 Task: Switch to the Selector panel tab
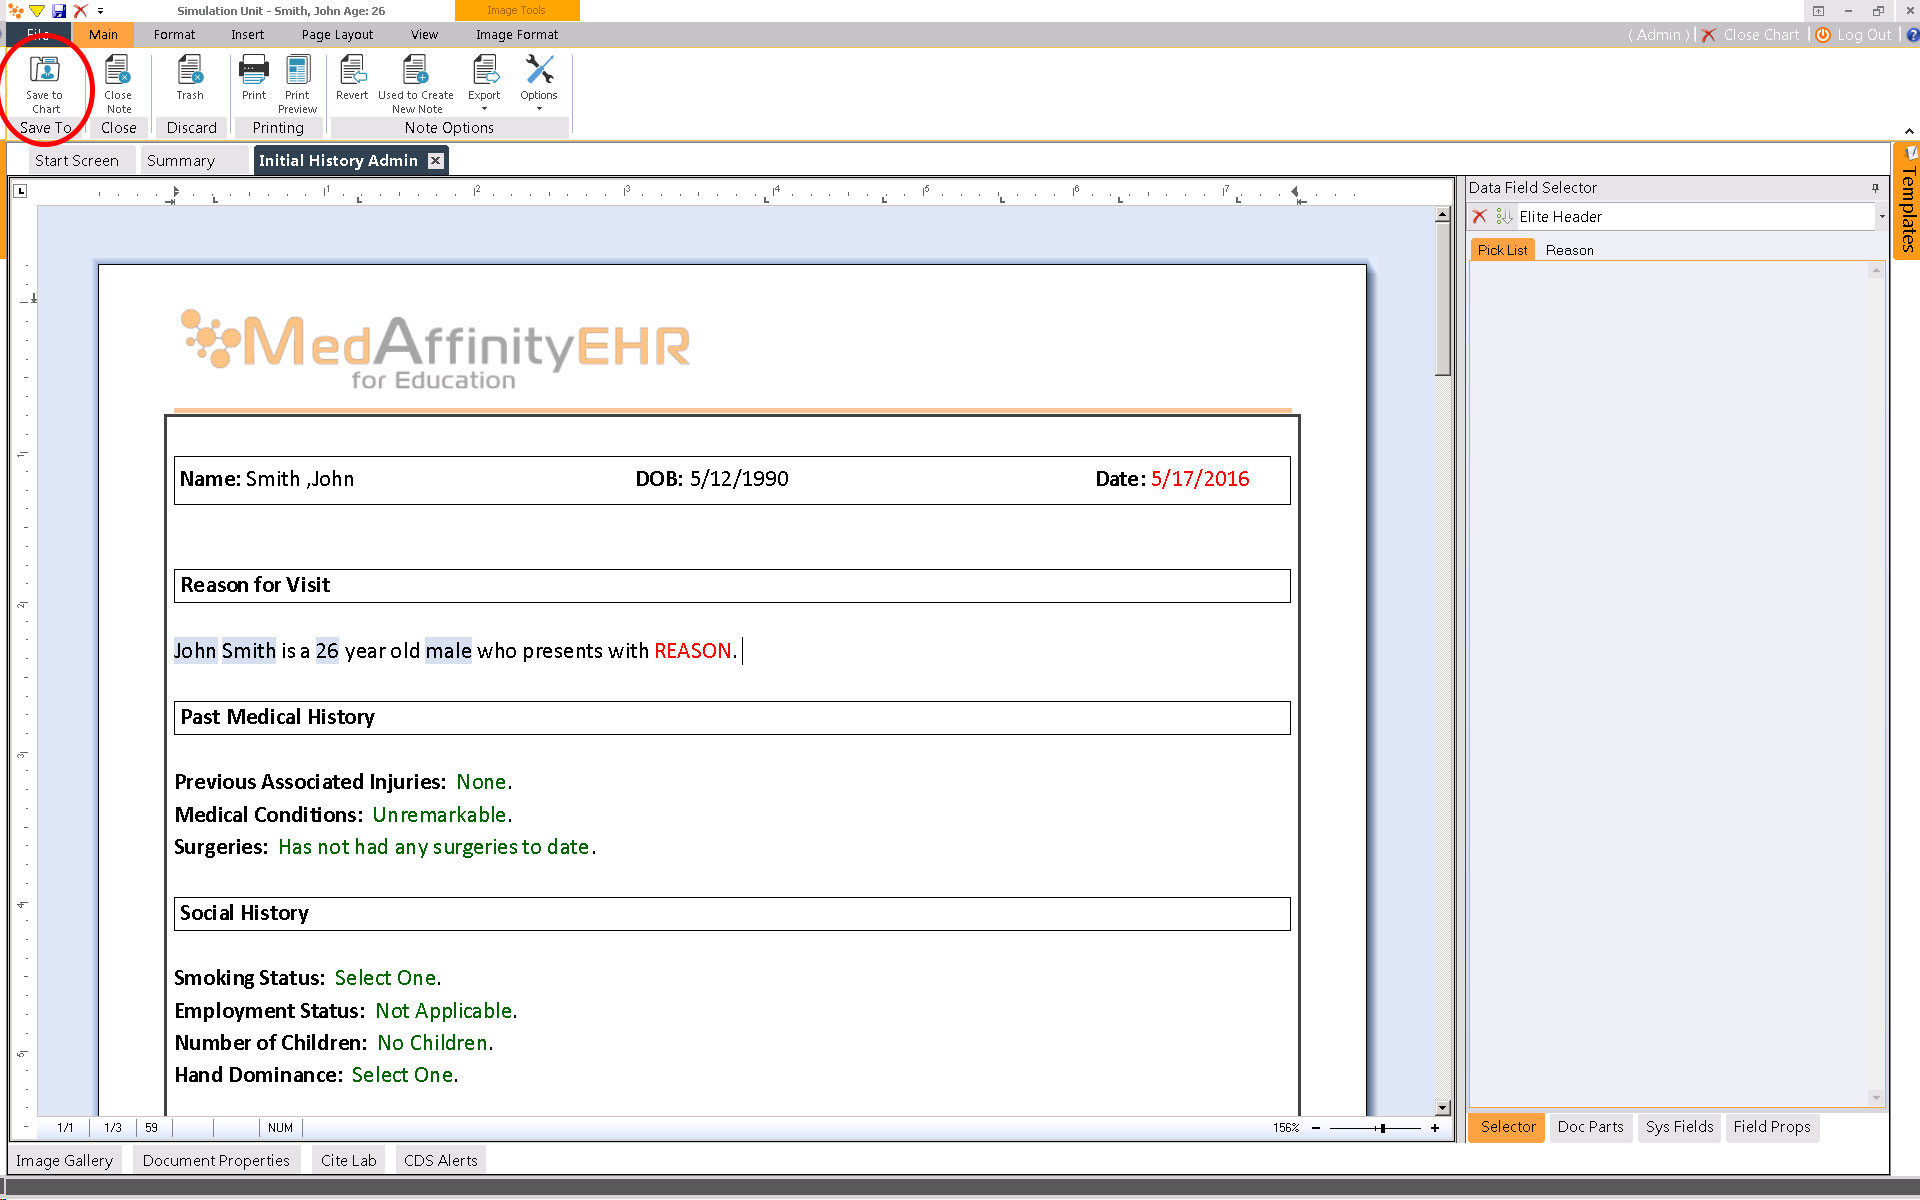point(1508,1127)
